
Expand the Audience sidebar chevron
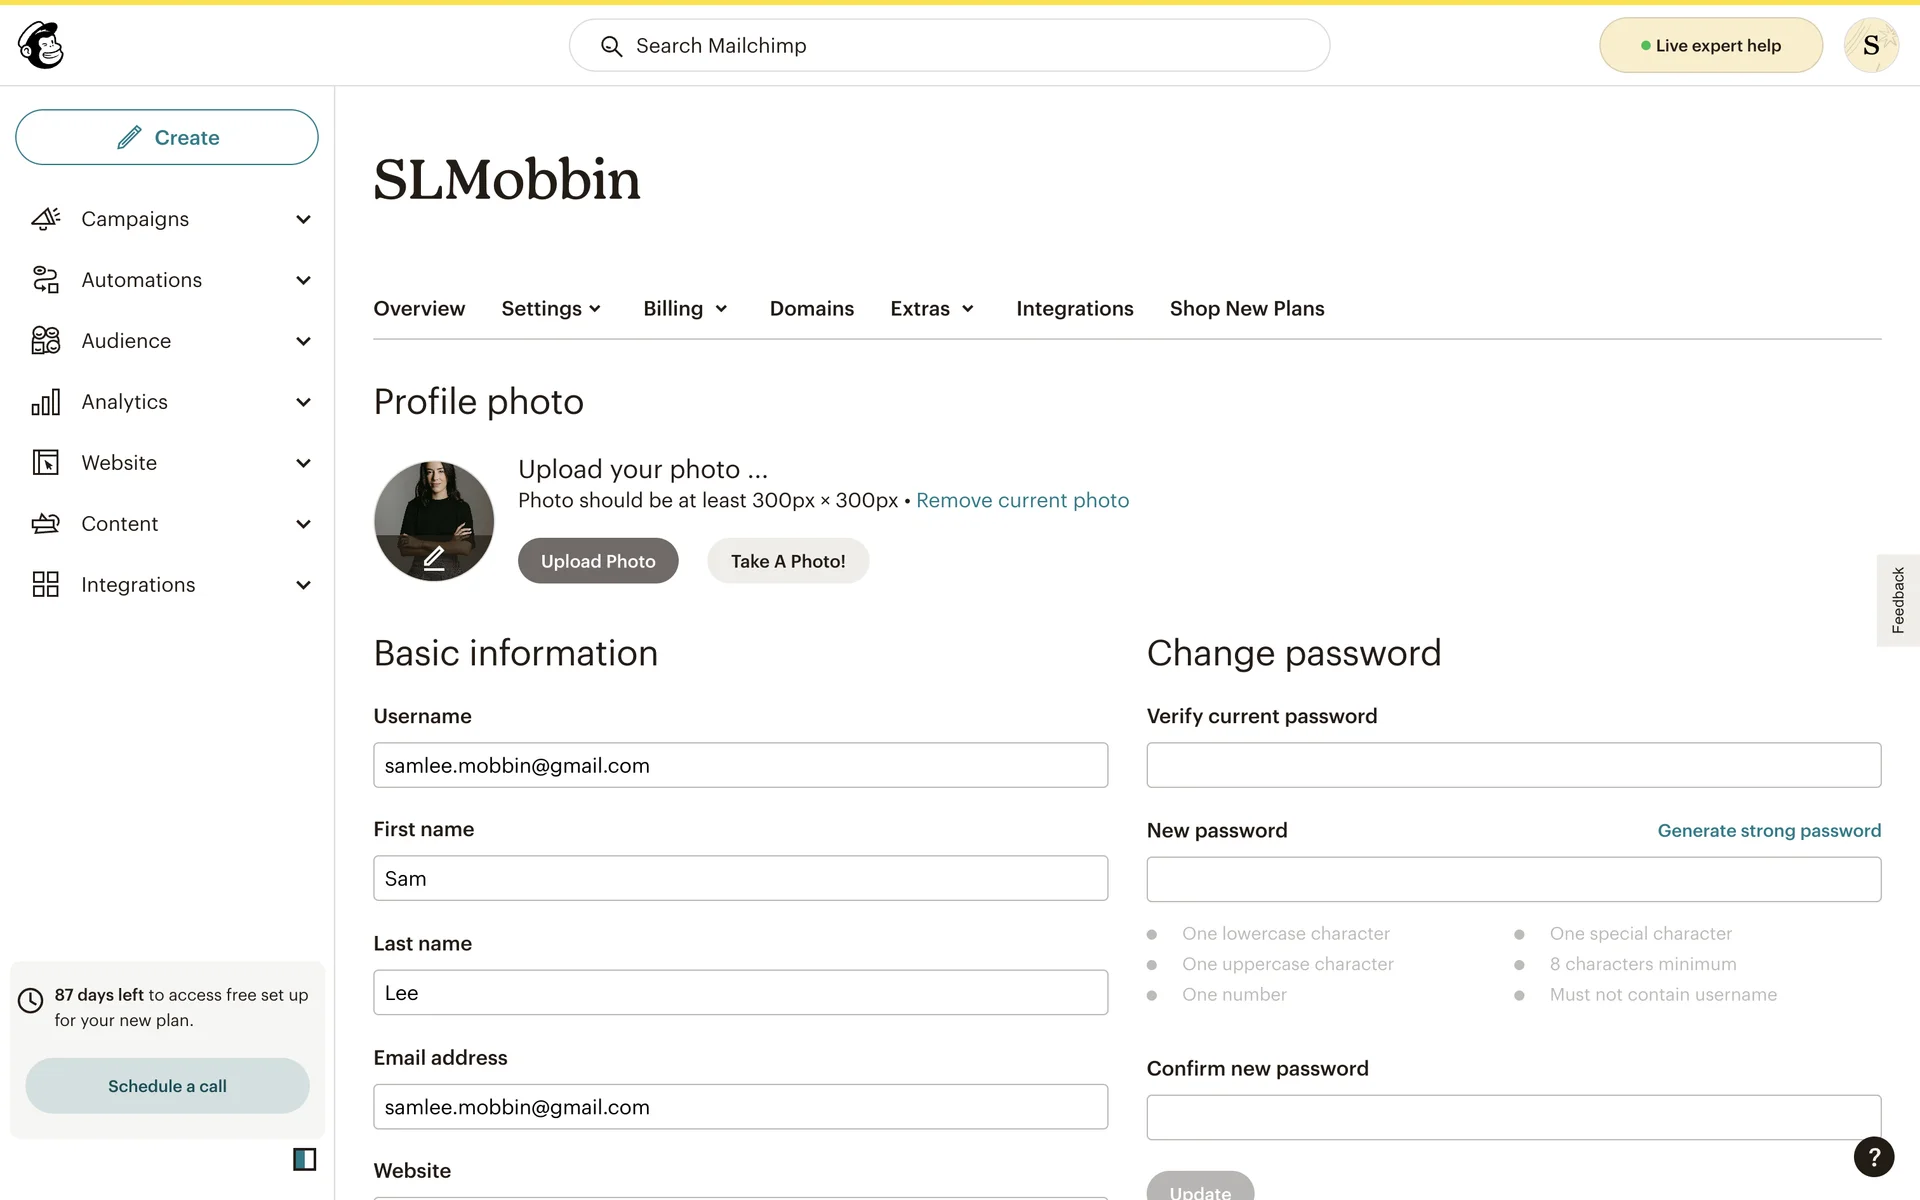coord(303,342)
